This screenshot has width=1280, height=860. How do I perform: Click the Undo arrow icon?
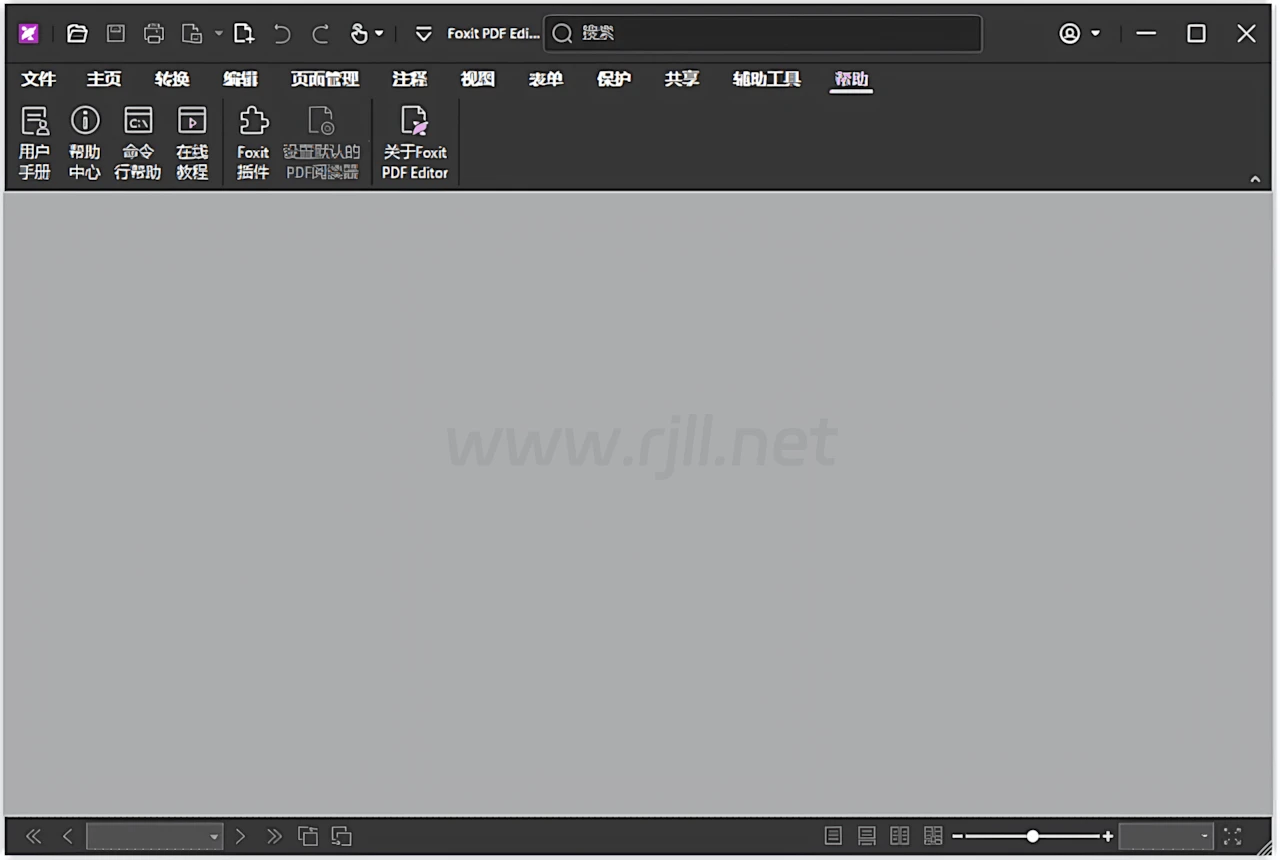pos(282,34)
